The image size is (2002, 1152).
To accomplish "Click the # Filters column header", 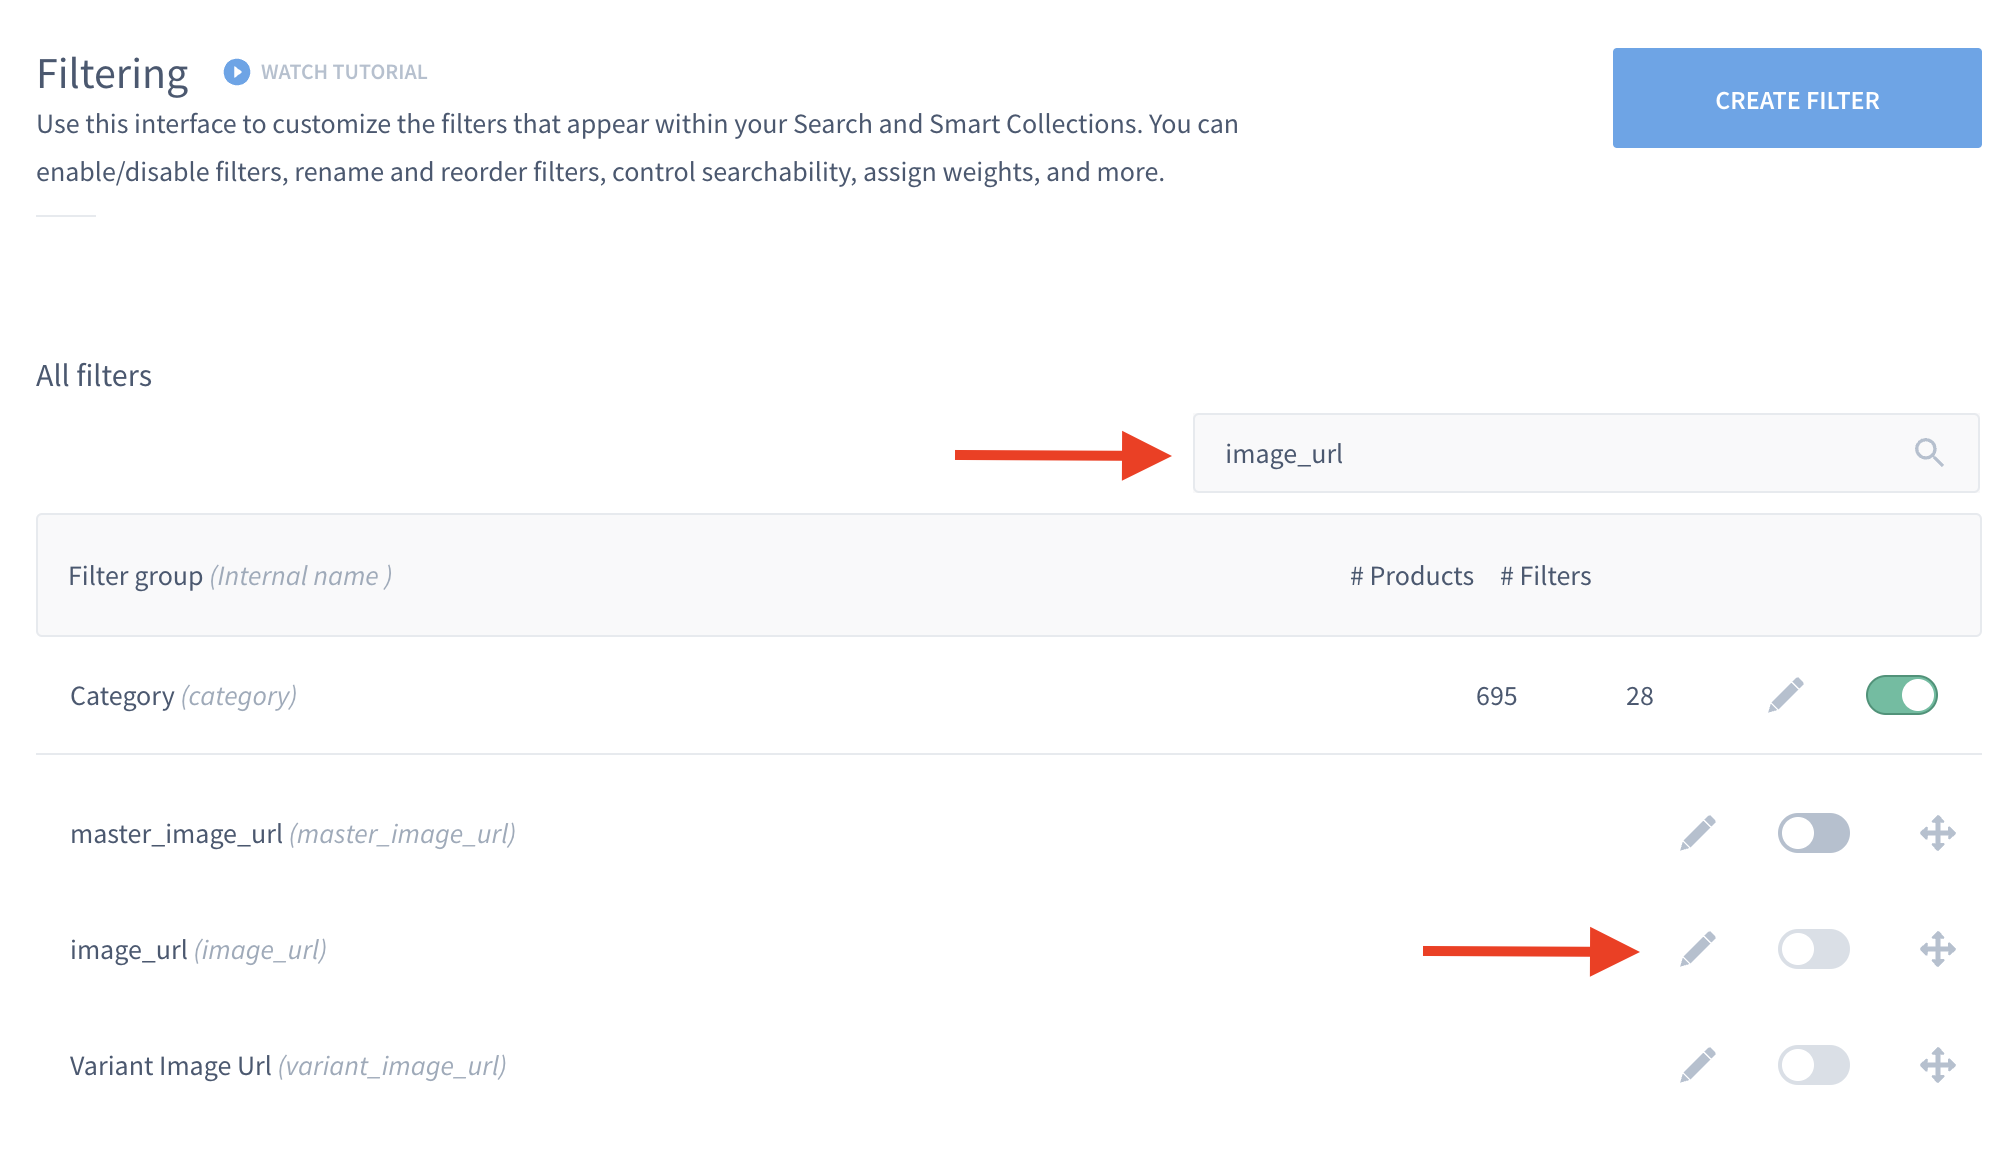I will (1545, 576).
